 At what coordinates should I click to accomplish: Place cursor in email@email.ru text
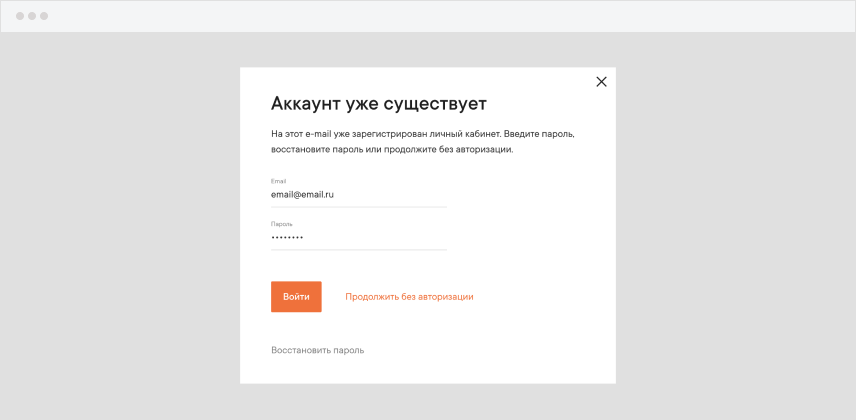coord(302,195)
